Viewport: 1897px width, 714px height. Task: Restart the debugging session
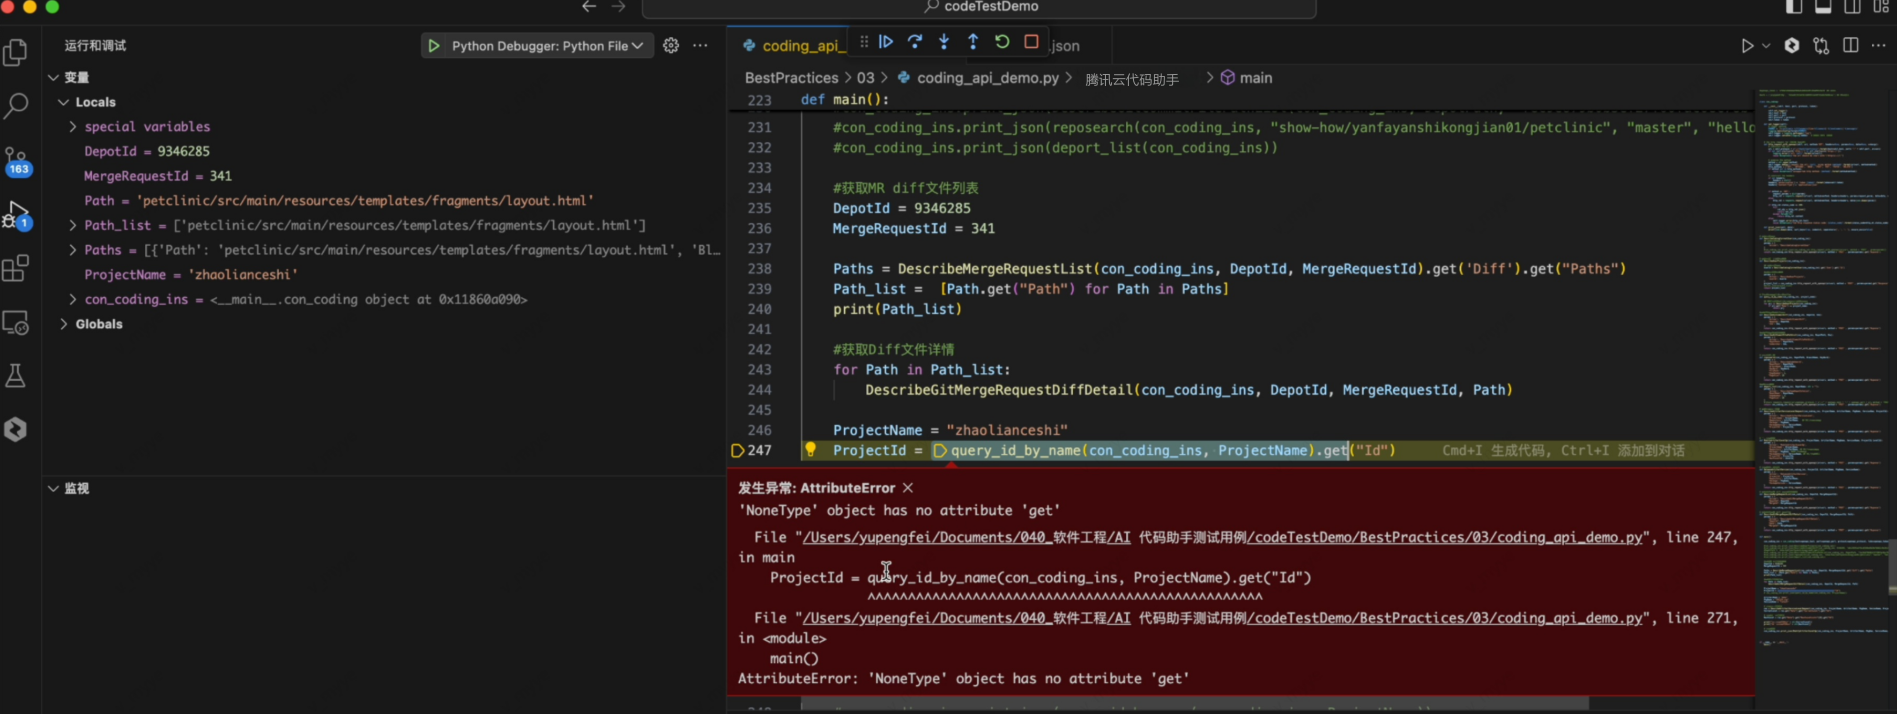1002,42
